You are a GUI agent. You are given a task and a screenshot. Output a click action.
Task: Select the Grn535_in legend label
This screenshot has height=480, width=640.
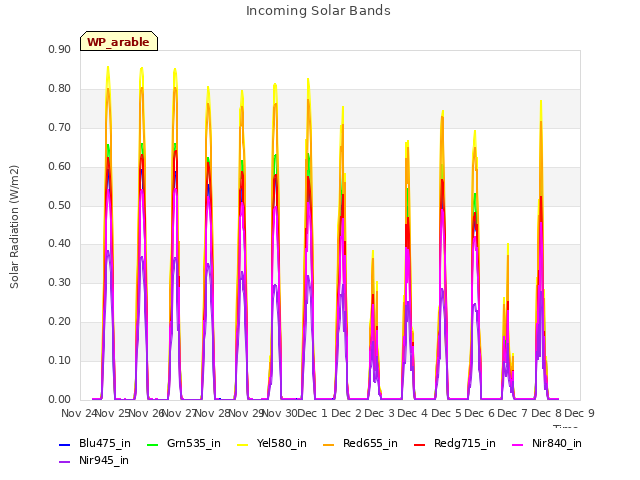point(194,443)
